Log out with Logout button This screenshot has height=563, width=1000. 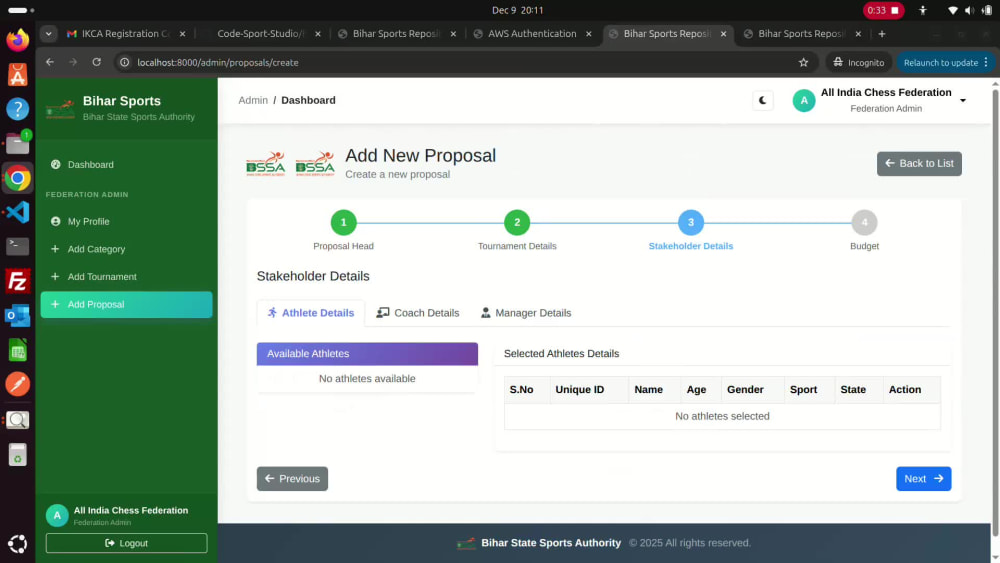[x=126, y=543]
